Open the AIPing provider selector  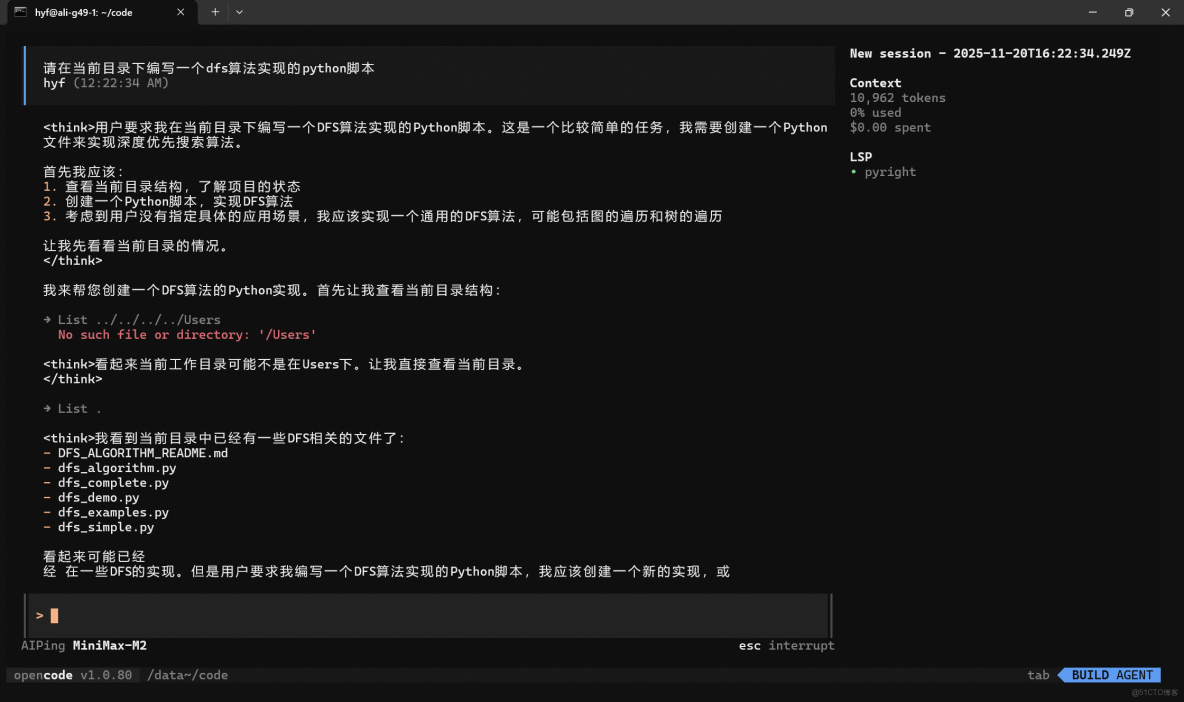(x=41, y=645)
